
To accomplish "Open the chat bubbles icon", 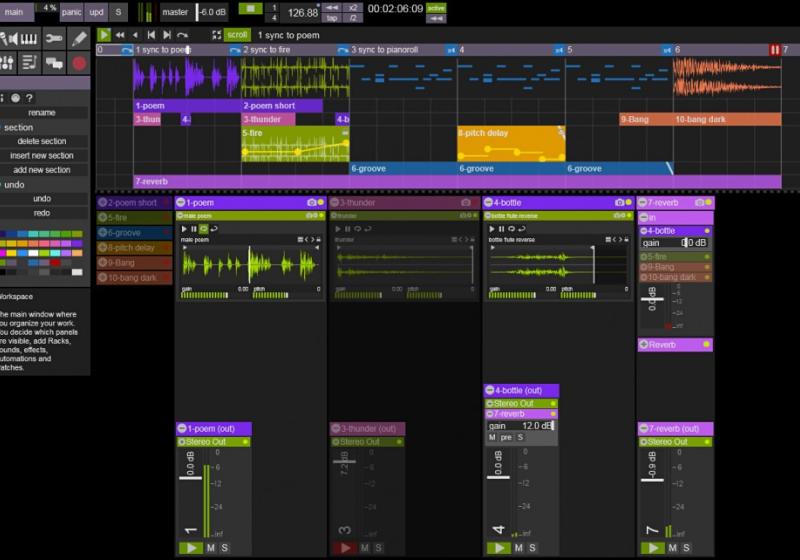I will tap(54, 63).
